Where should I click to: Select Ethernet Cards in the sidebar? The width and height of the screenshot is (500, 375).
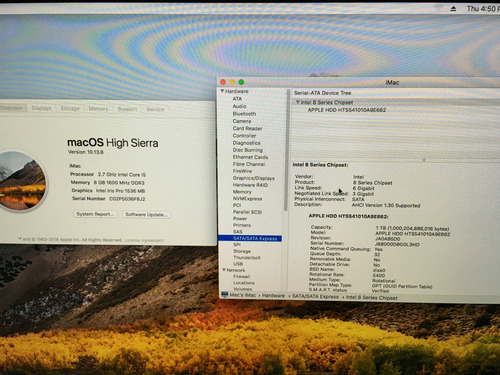pyautogui.click(x=250, y=157)
